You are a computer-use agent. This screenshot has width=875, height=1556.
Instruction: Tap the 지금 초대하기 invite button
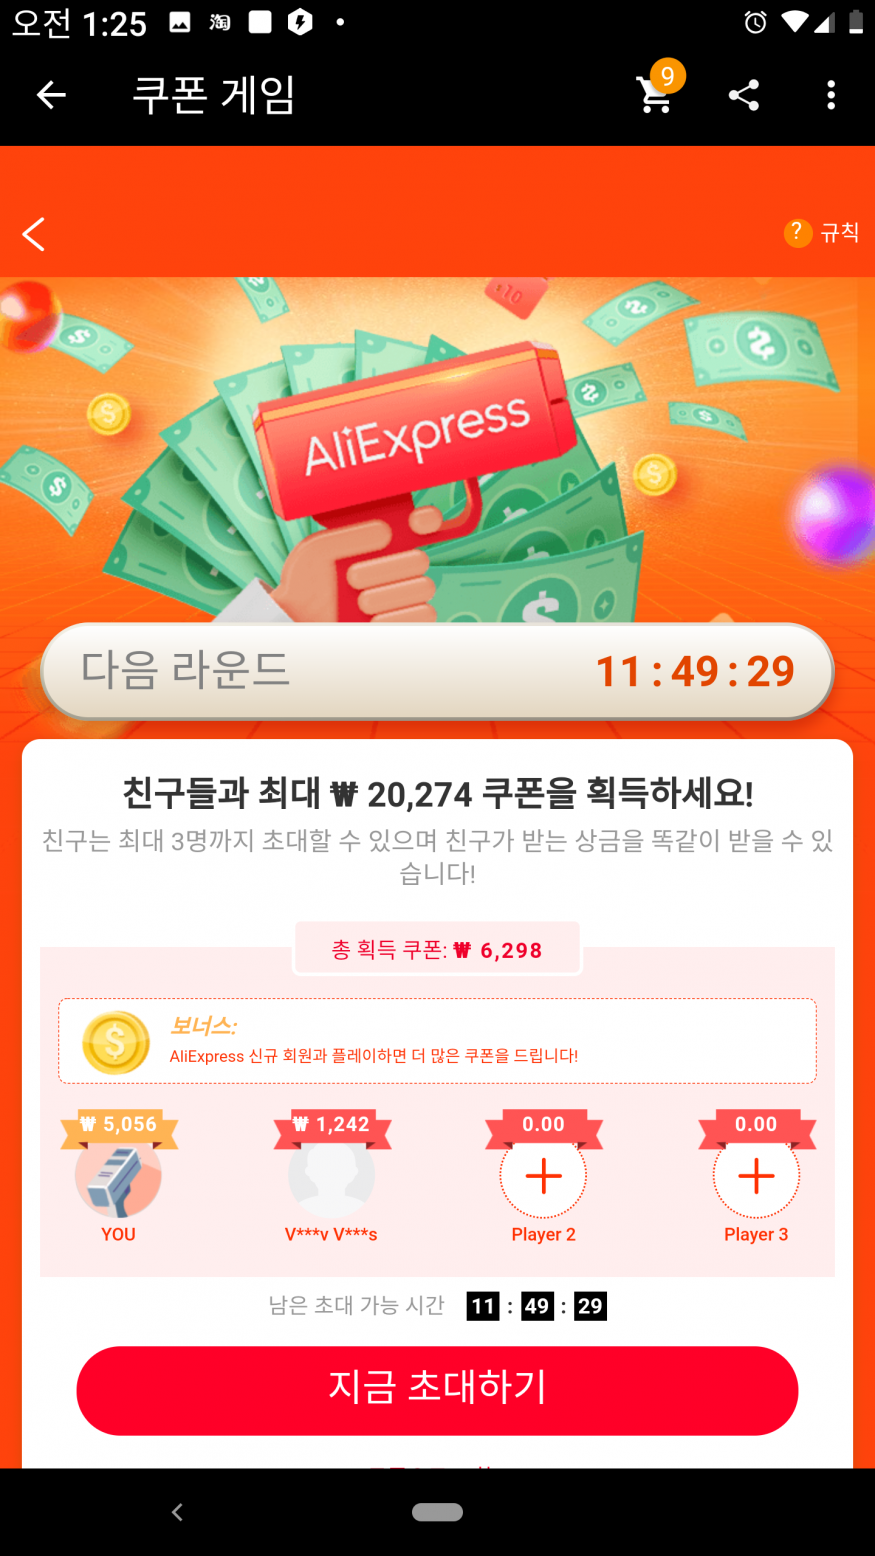[437, 1390]
